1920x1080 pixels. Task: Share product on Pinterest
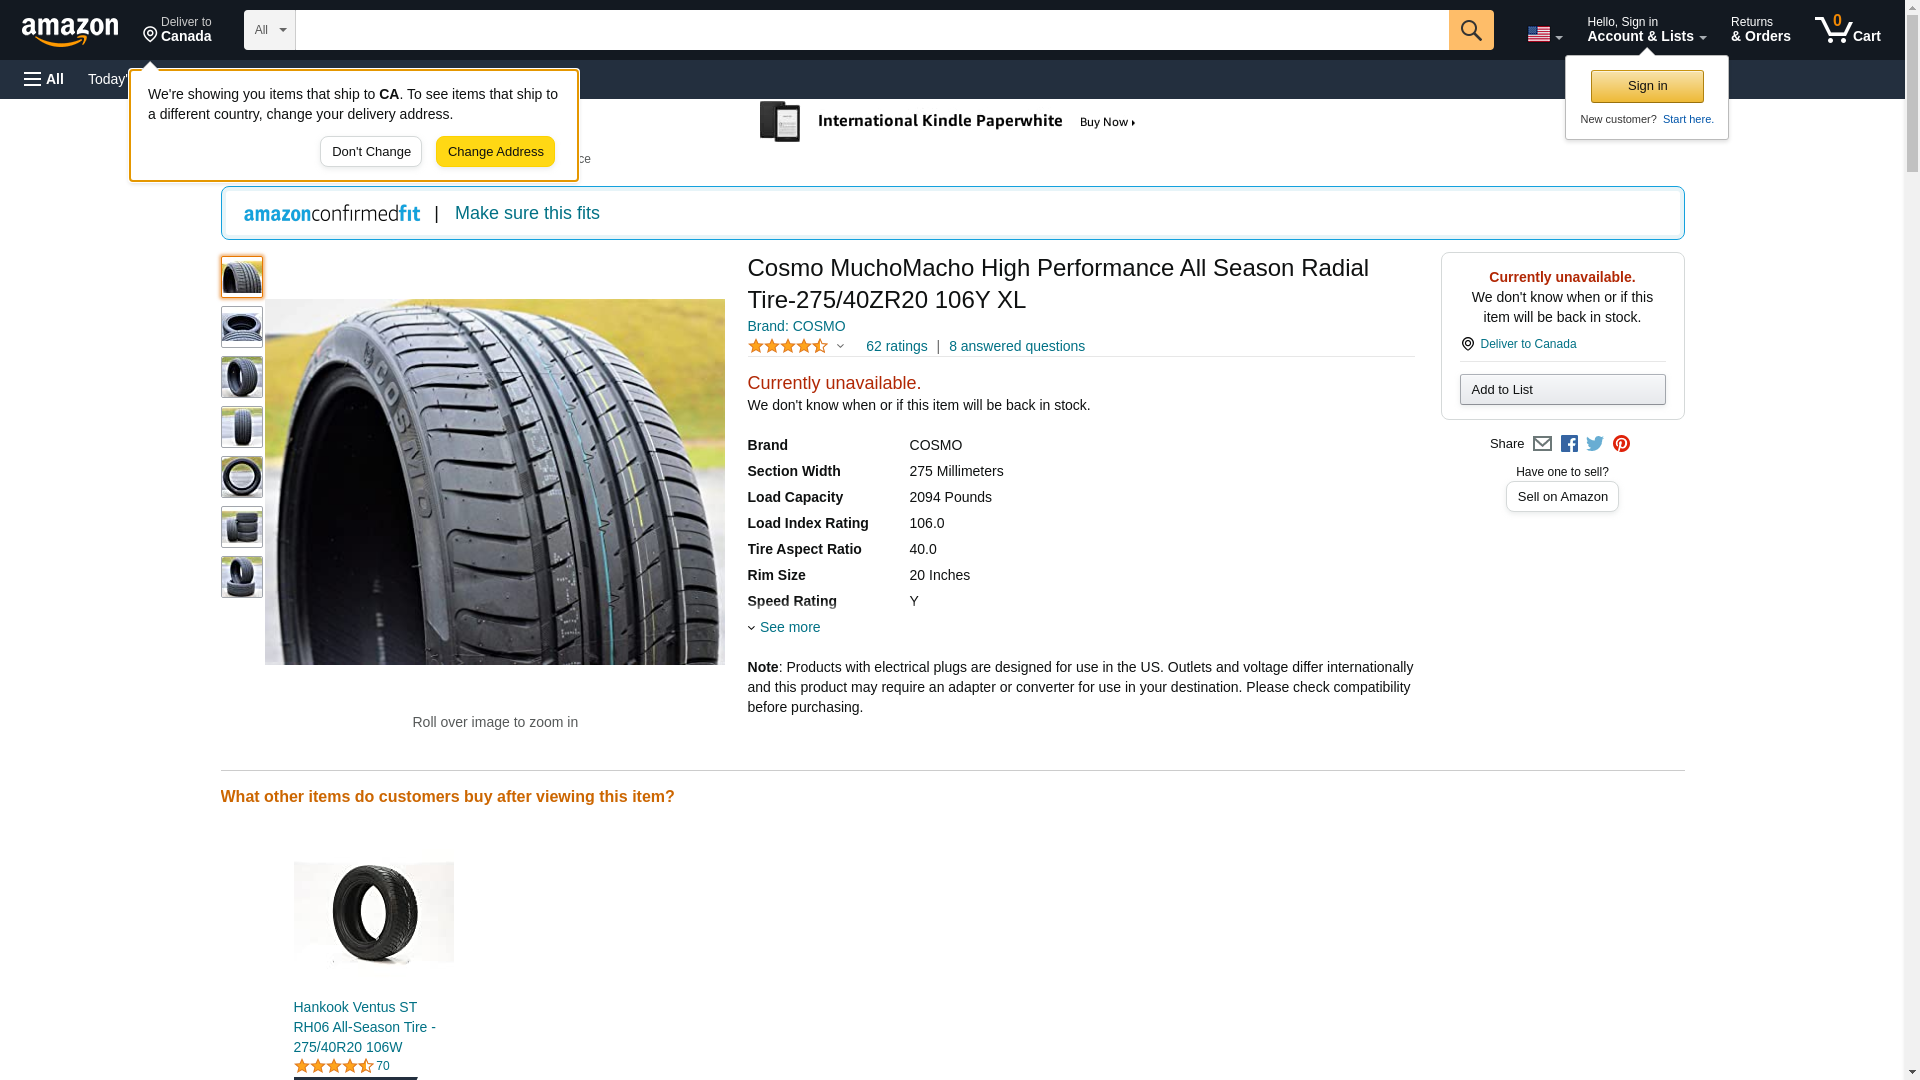point(1621,444)
